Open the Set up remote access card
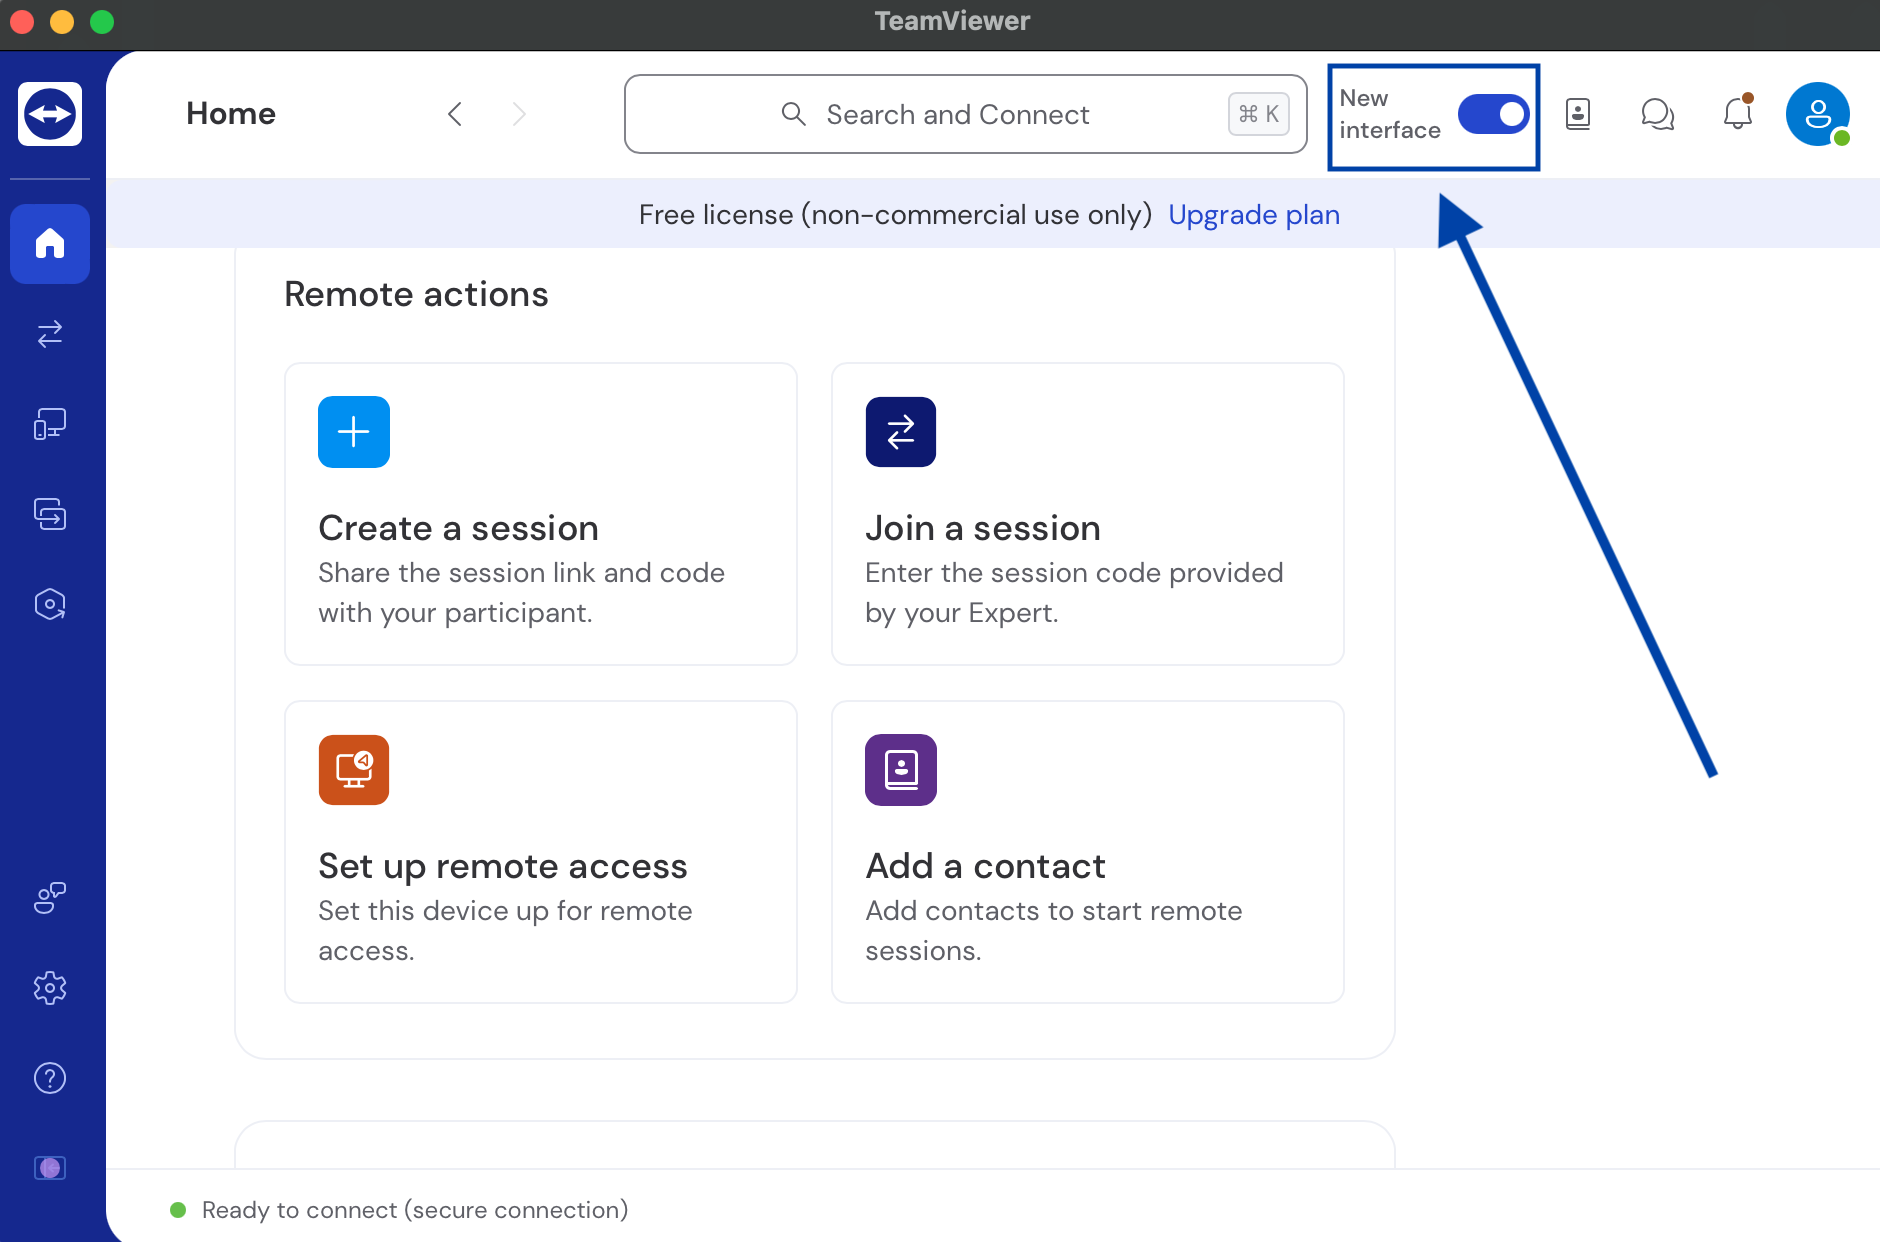The height and width of the screenshot is (1242, 1880). (x=541, y=852)
